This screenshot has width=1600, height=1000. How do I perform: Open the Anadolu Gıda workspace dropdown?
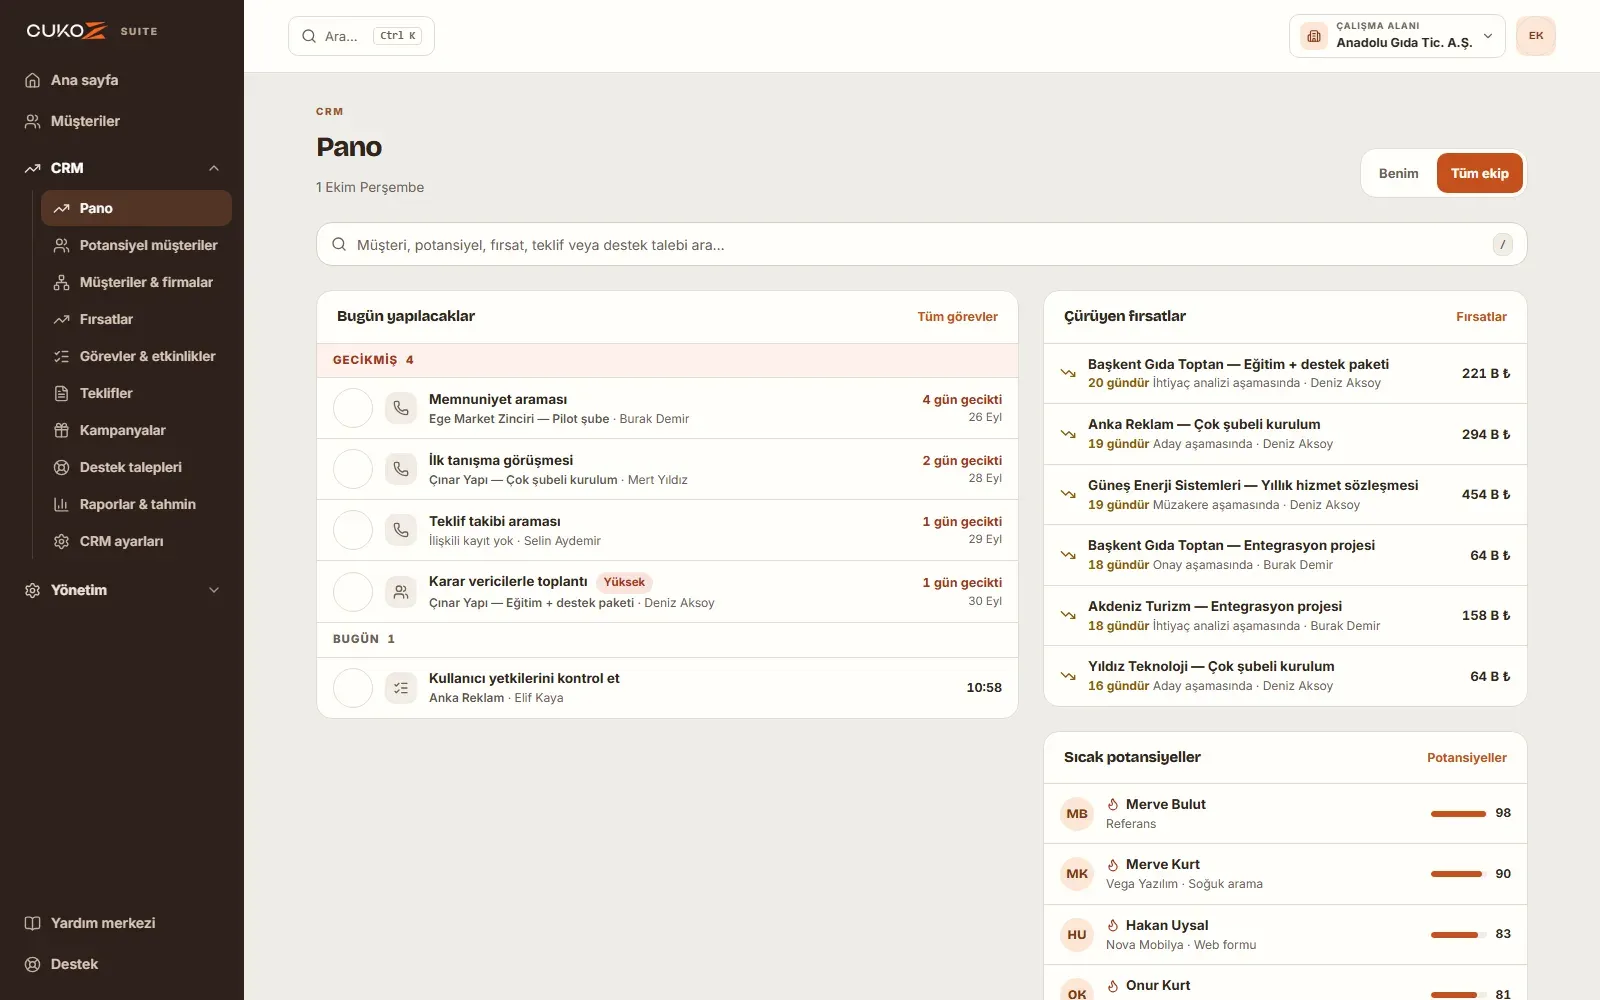pyautogui.click(x=1397, y=36)
